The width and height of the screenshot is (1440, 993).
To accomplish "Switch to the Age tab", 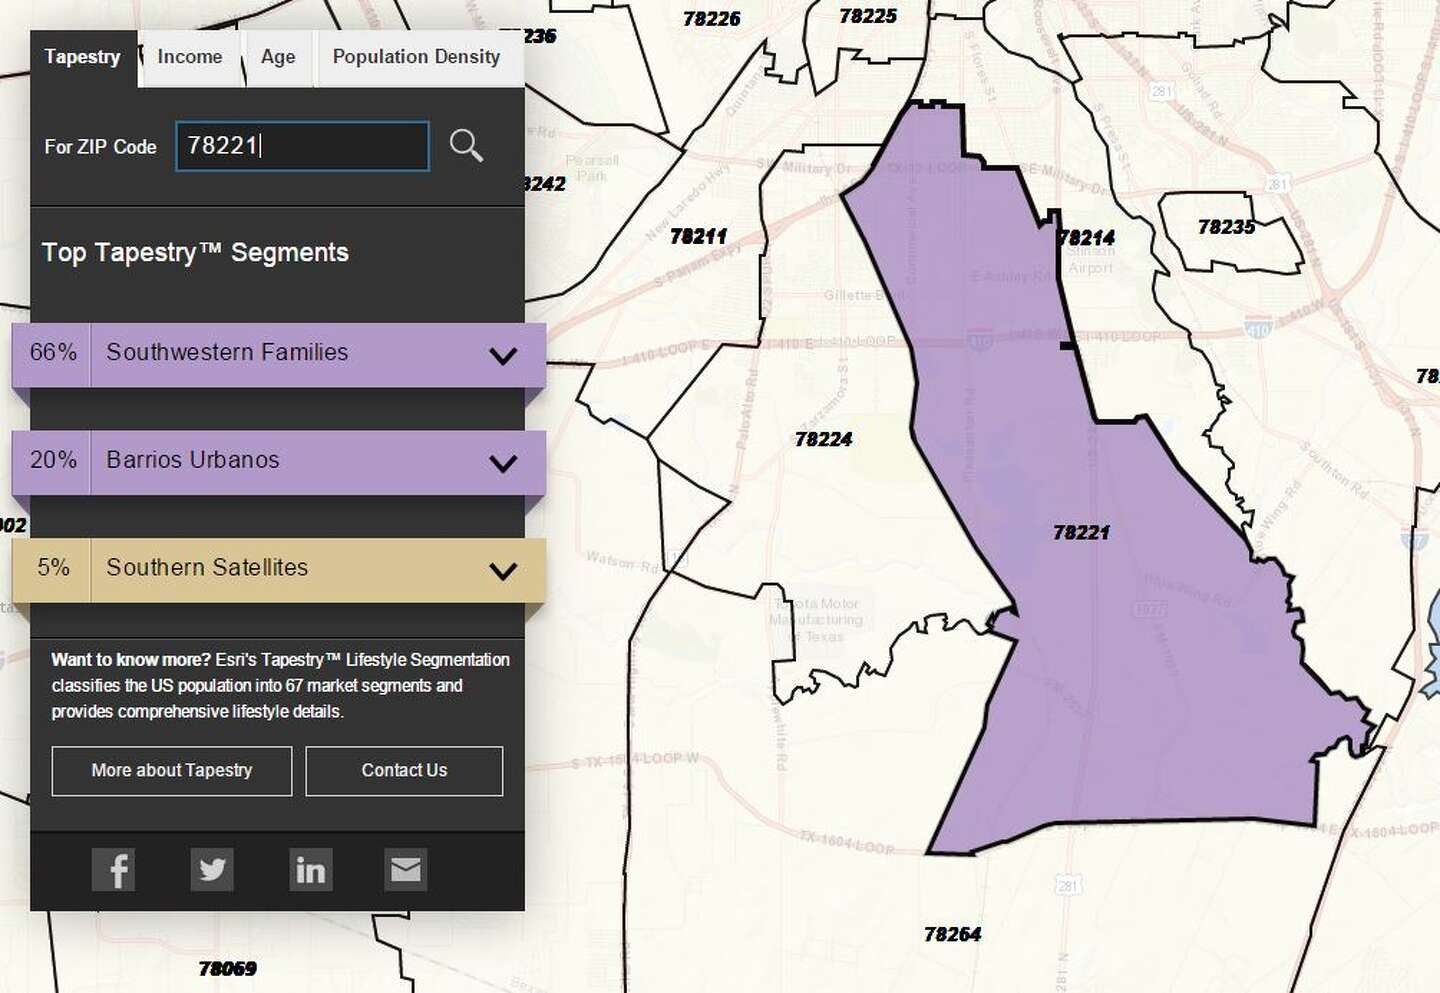I will (x=278, y=57).
